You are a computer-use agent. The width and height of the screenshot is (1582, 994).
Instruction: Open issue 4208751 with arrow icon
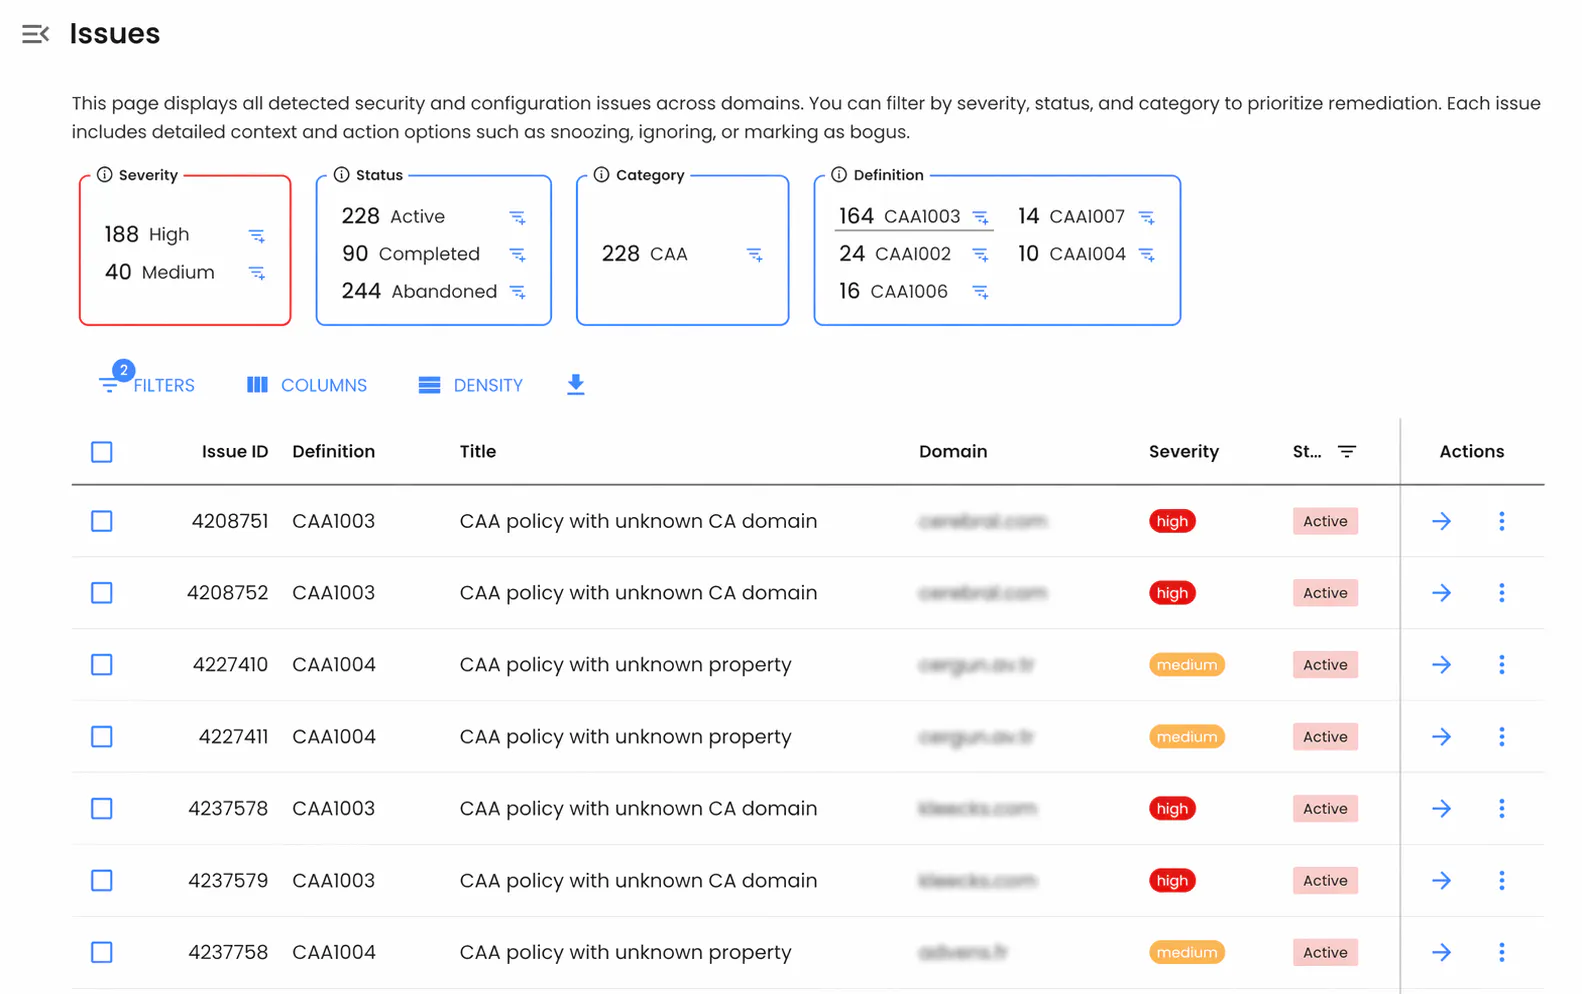(x=1441, y=521)
